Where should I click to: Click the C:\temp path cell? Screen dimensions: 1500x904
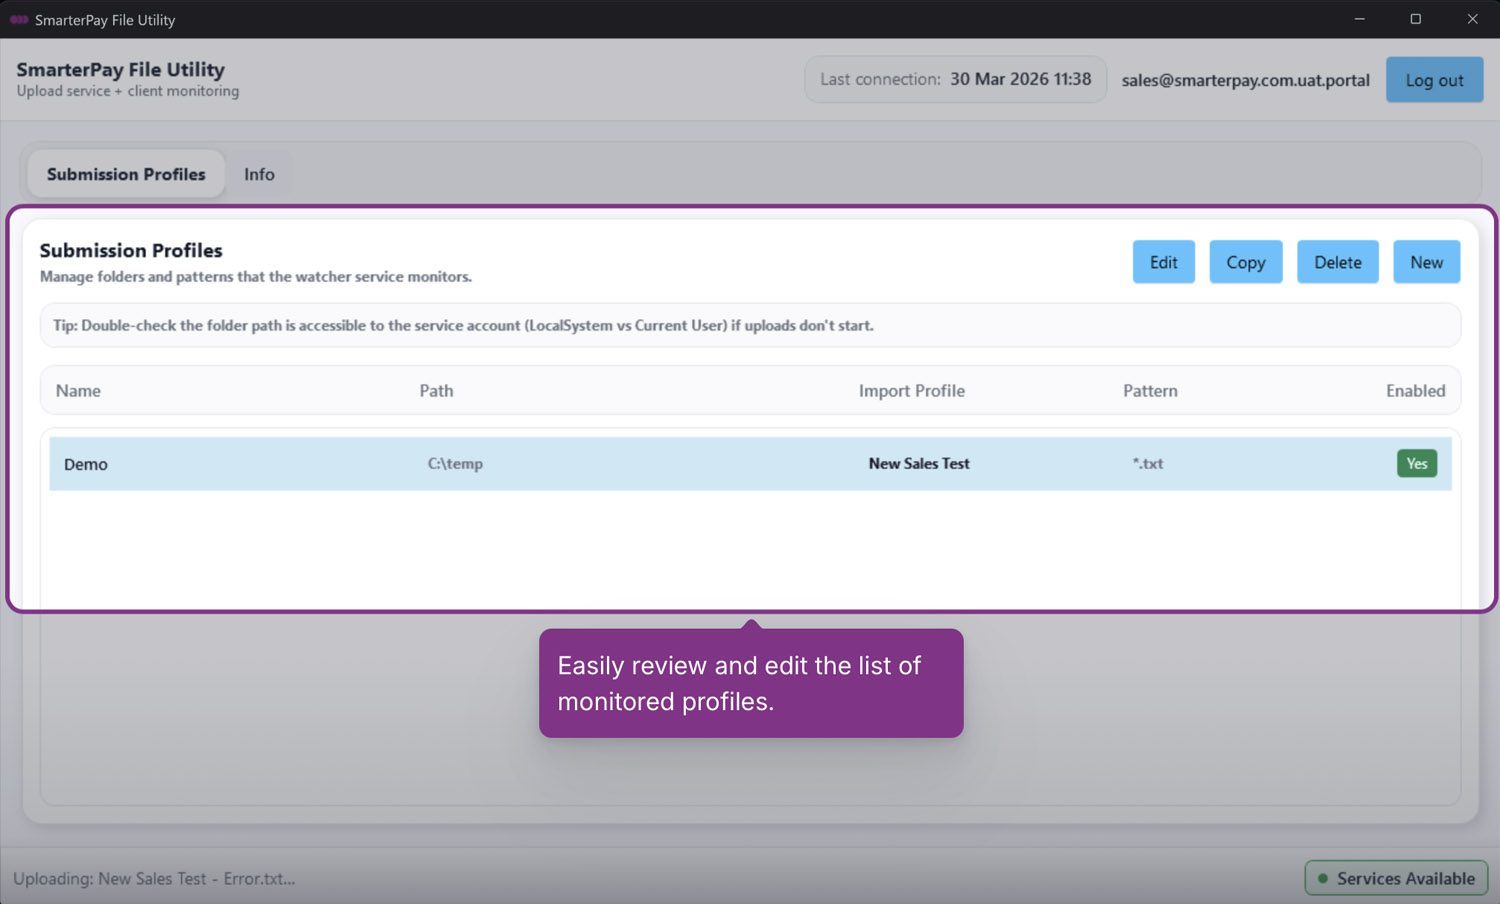click(x=455, y=464)
